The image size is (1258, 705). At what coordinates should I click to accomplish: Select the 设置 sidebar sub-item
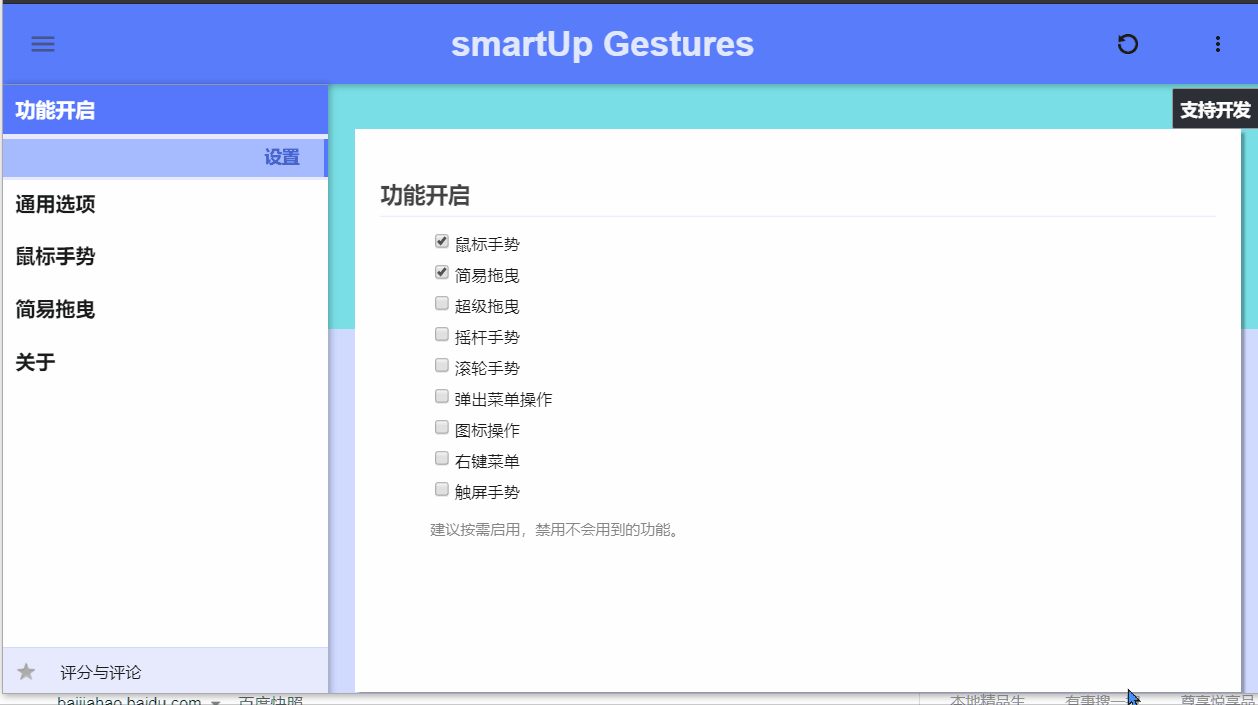tap(165, 158)
